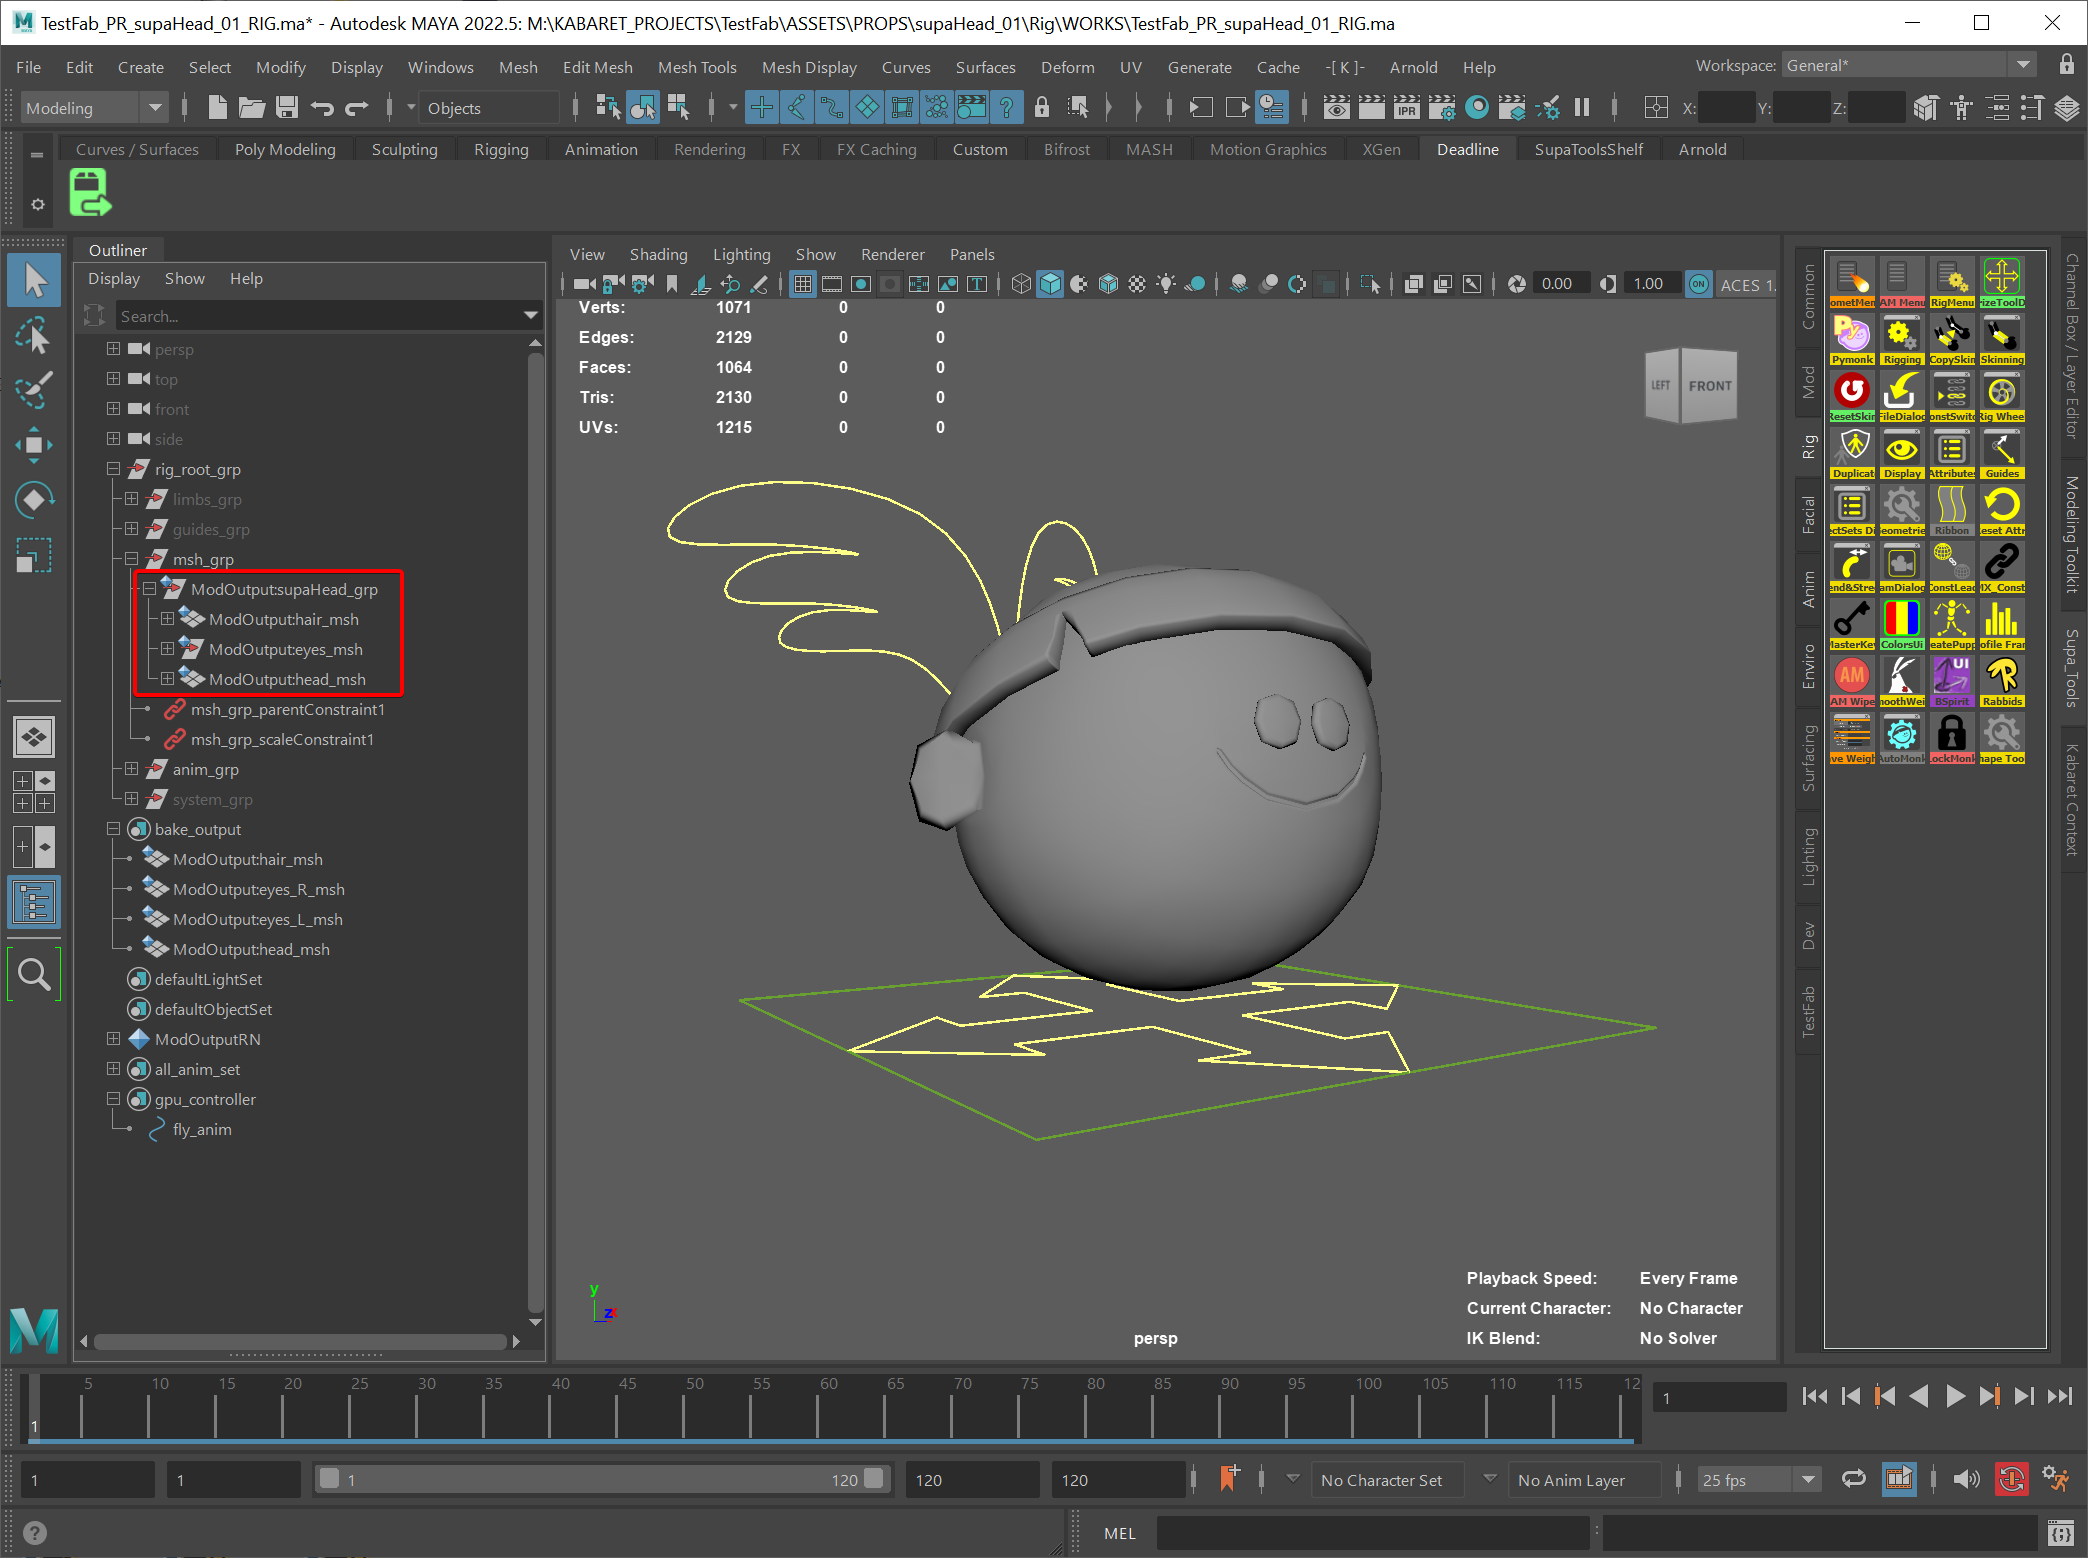This screenshot has width=2088, height=1558.
Task: Open the Outliner Show menu
Action: (184, 278)
